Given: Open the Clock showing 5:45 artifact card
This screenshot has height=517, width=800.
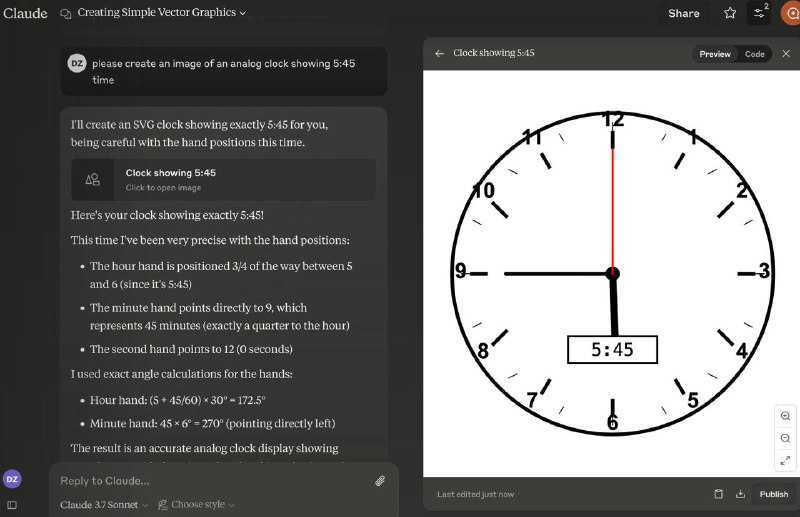Looking at the screenshot, I should pos(223,180).
